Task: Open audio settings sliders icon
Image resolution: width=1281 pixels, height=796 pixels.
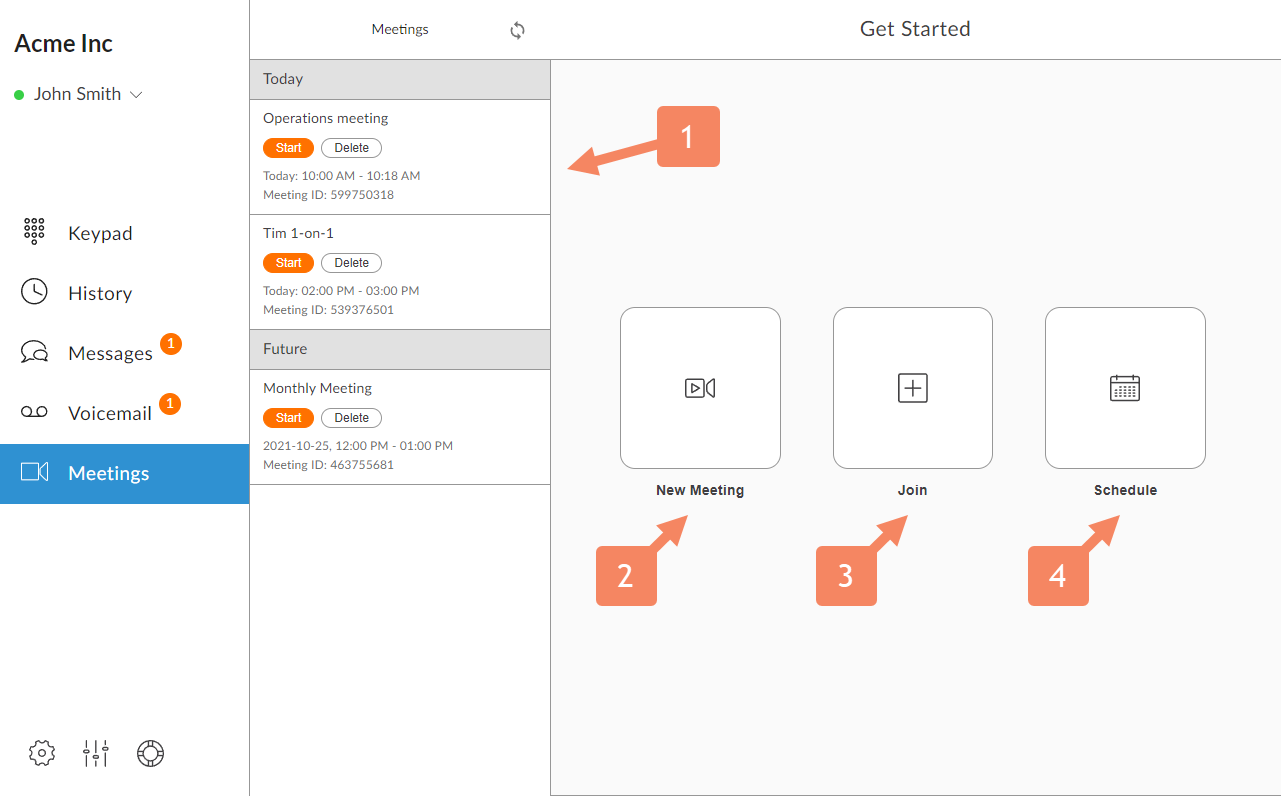Action: [95, 753]
